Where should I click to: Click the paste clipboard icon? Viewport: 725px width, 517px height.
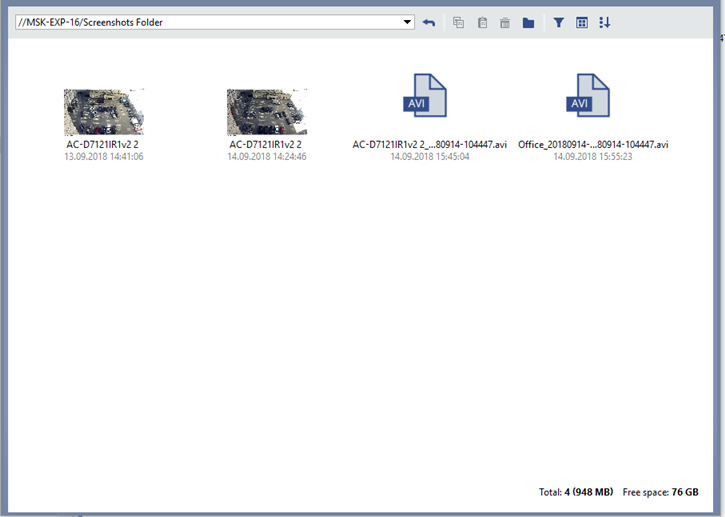point(482,23)
